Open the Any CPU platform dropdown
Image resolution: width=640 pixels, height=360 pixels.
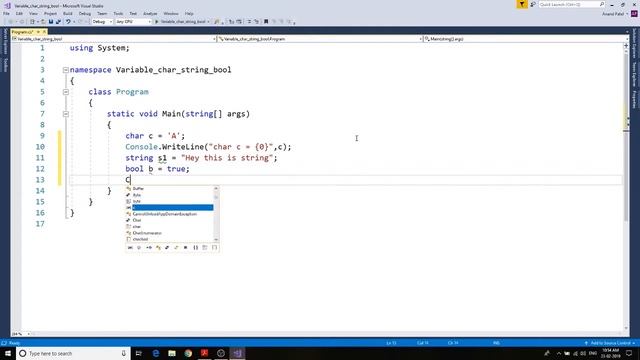(133, 22)
